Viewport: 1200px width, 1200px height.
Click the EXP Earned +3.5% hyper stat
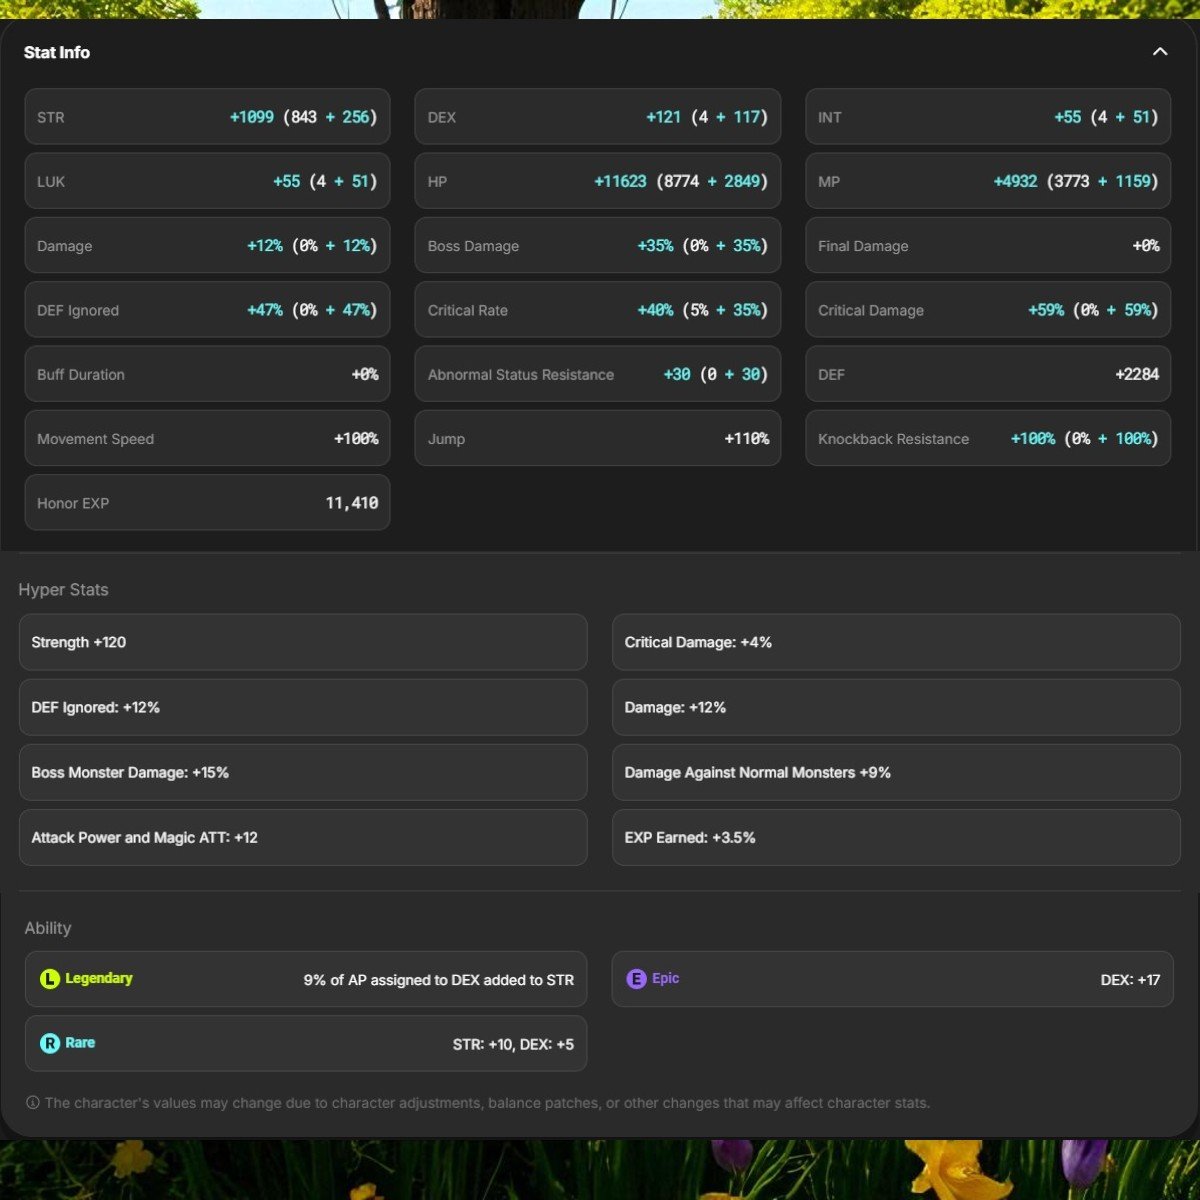point(895,837)
